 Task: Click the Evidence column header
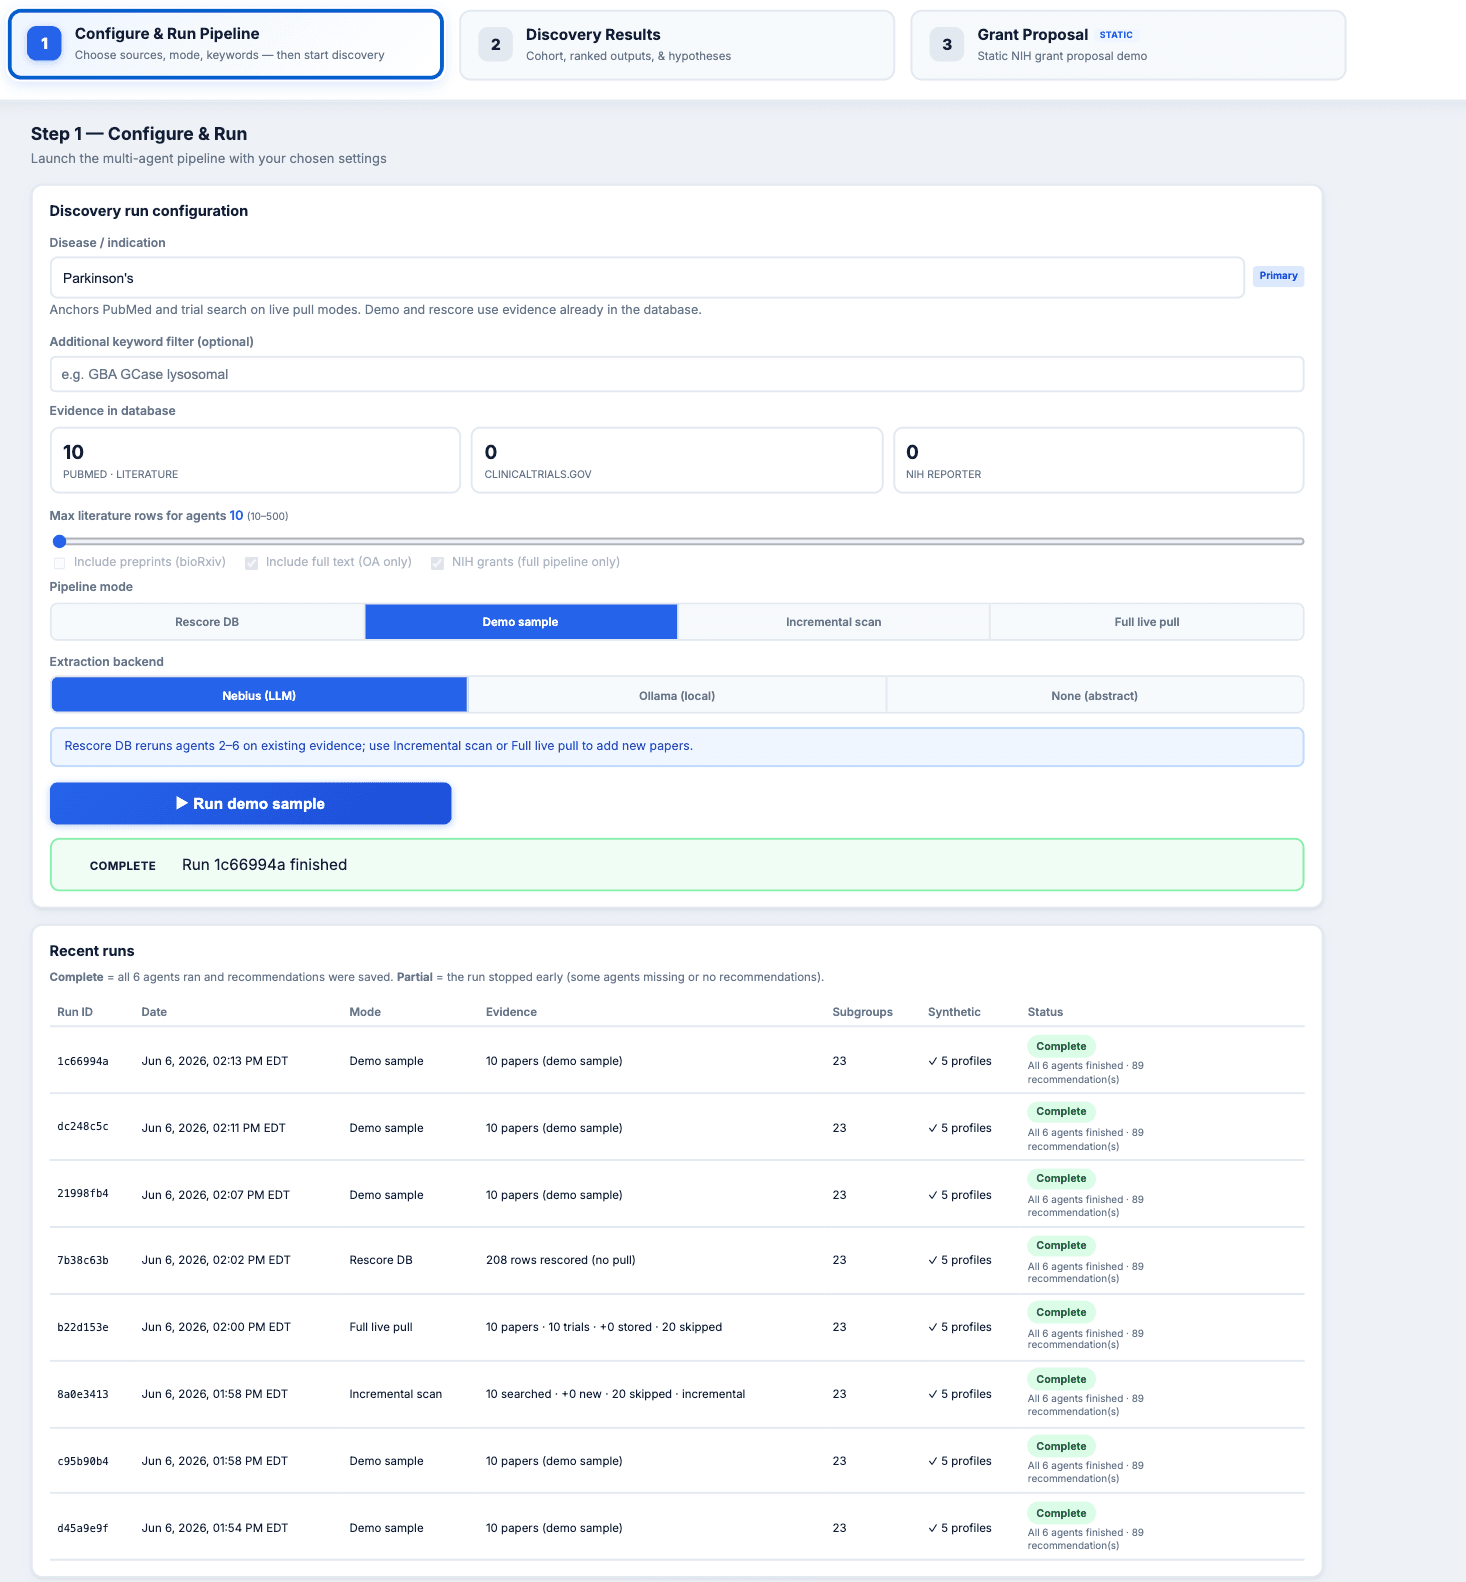point(511,1012)
